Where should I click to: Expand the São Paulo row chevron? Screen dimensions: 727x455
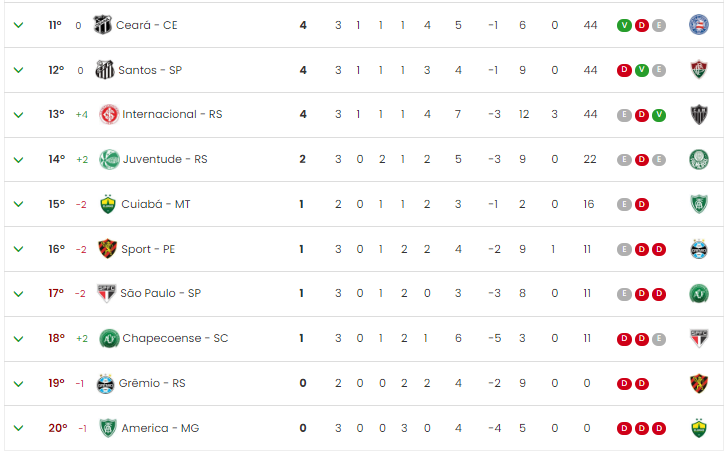(19, 294)
